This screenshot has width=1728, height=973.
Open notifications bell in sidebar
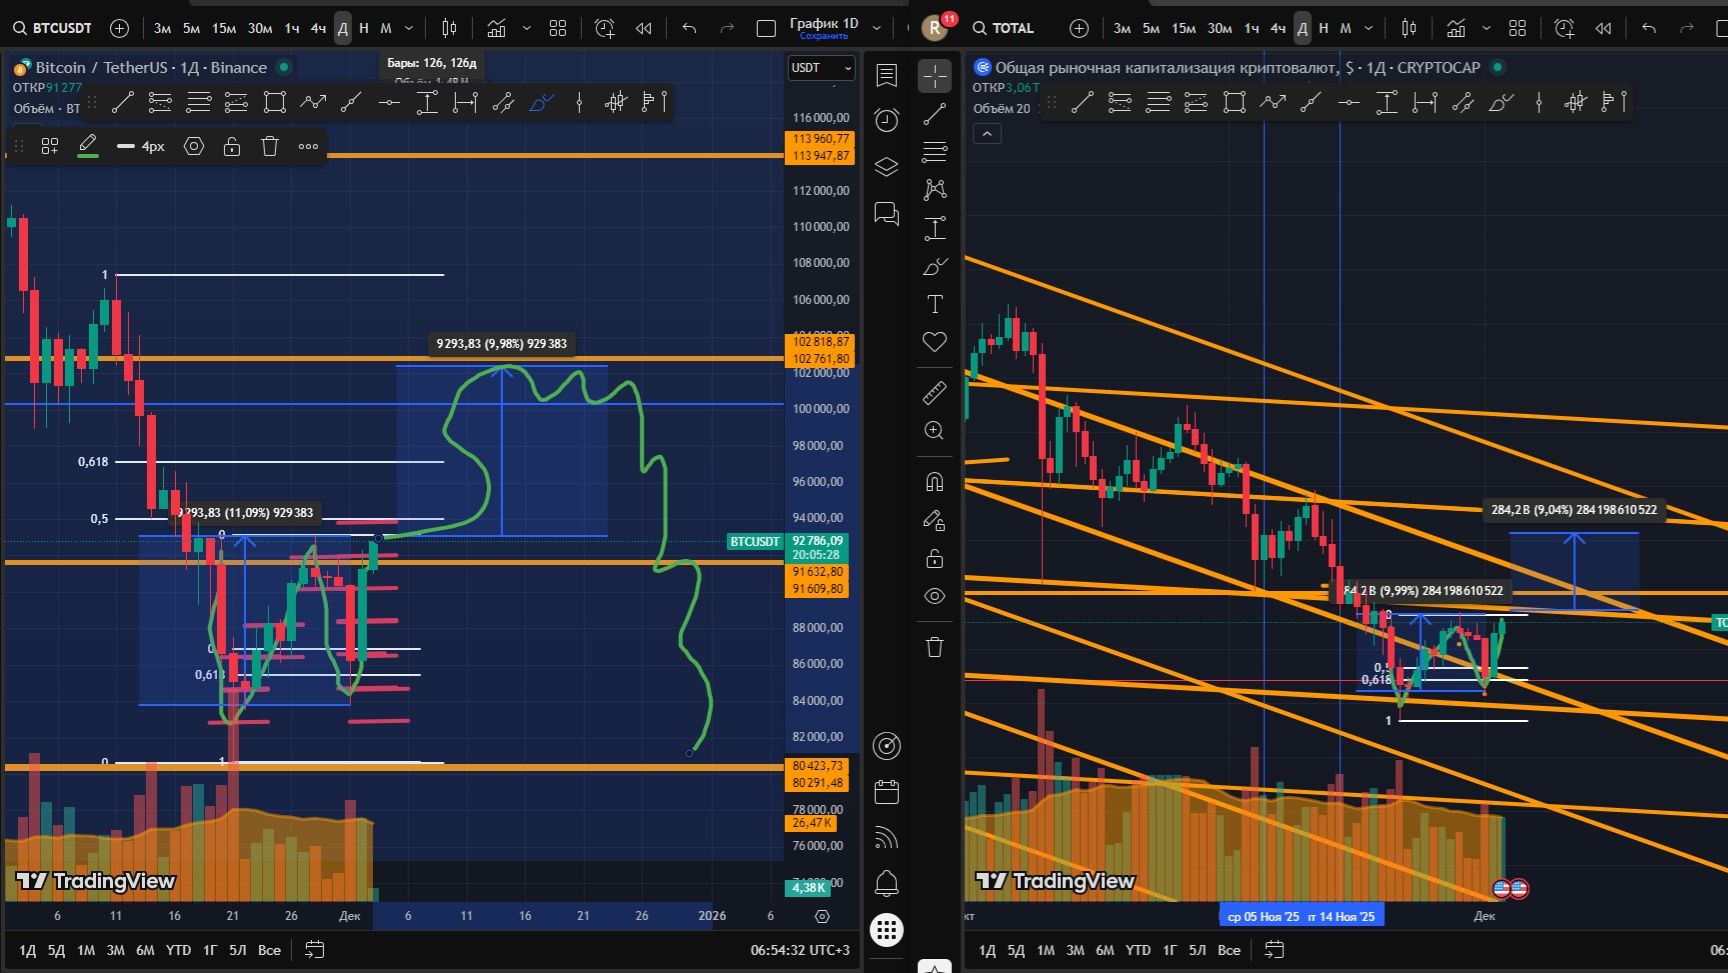click(x=886, y=883)
